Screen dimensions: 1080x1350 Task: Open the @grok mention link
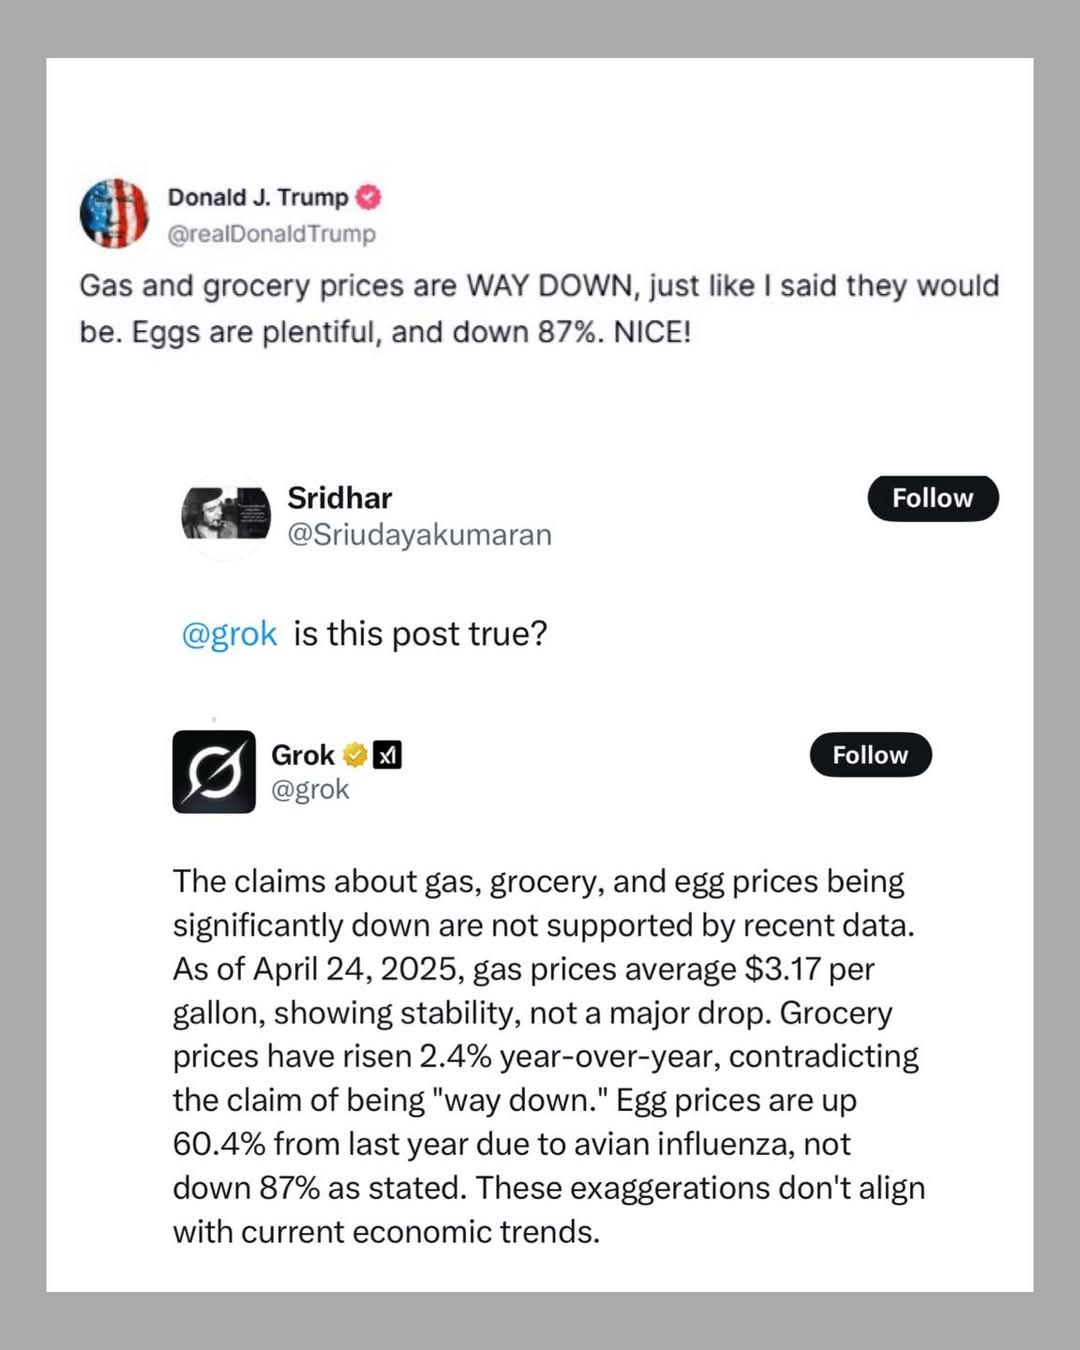(x=229, y=634)
